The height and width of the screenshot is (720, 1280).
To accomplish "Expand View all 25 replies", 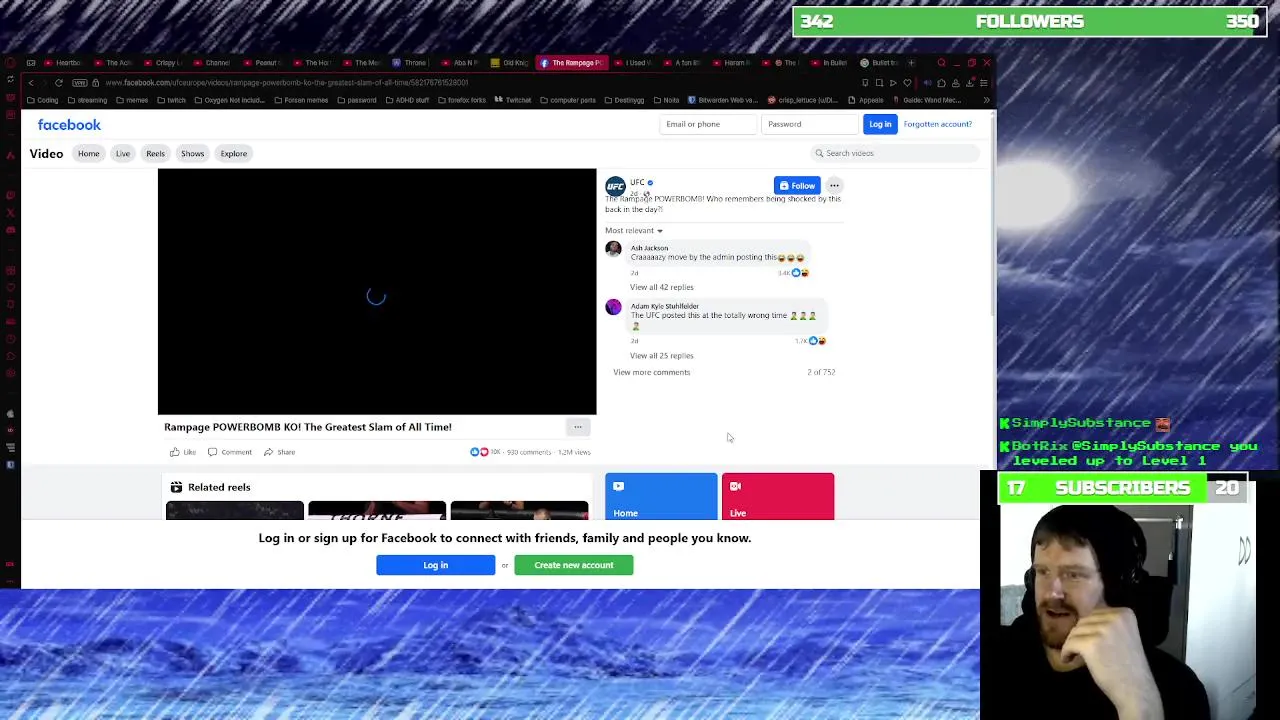I will coord(661,356).
